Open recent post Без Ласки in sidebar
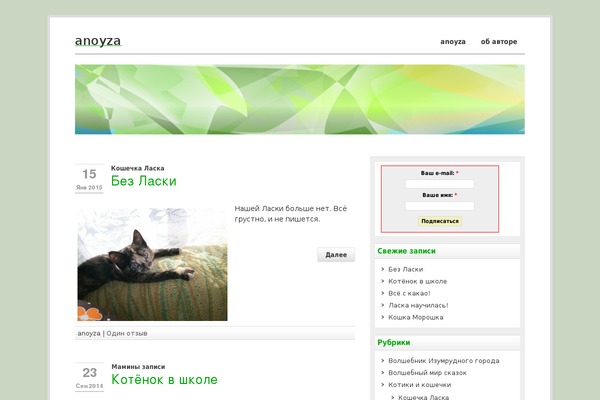The width and height of the screenshot is (600, 400). pyautogui.click(x=406, y=269)
